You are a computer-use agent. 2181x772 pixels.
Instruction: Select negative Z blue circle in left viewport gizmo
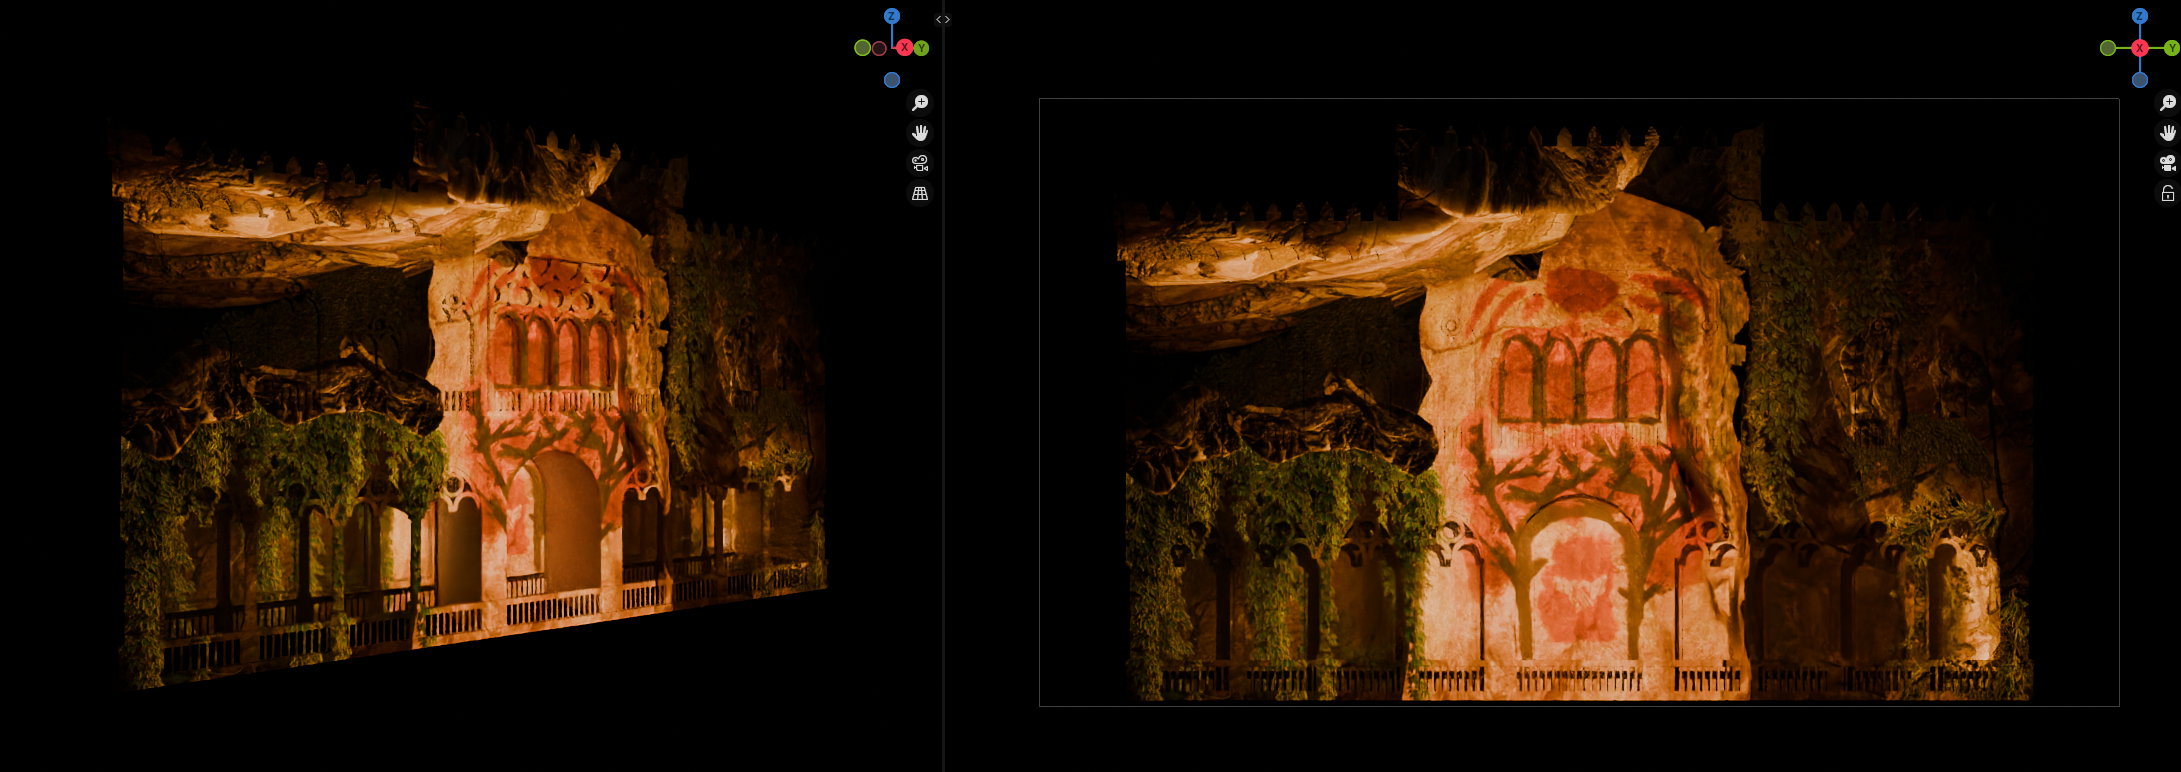point(892,80)
